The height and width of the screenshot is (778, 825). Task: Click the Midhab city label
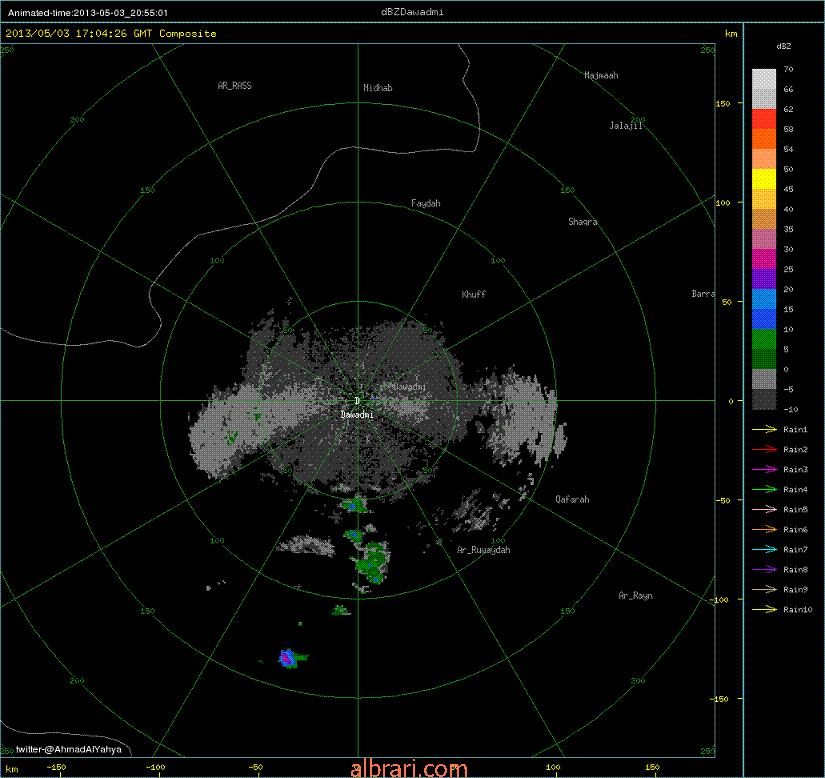click(x=378, y=88)
